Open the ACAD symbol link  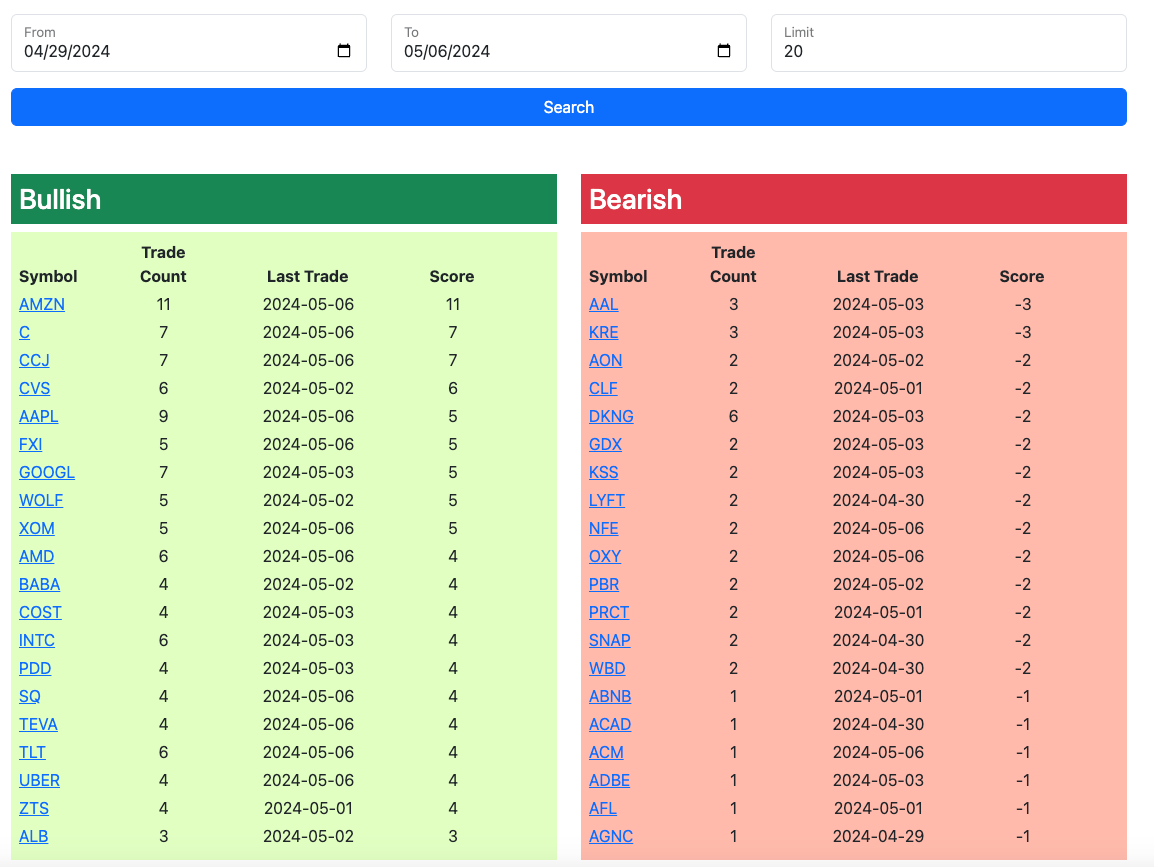[x=610, y=724]
